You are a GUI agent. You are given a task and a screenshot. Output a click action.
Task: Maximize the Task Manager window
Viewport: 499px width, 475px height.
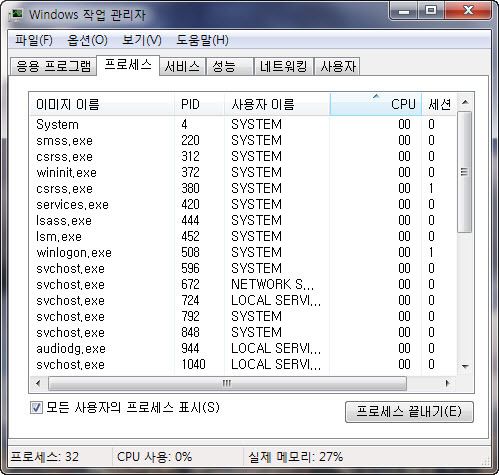[431, 11]
